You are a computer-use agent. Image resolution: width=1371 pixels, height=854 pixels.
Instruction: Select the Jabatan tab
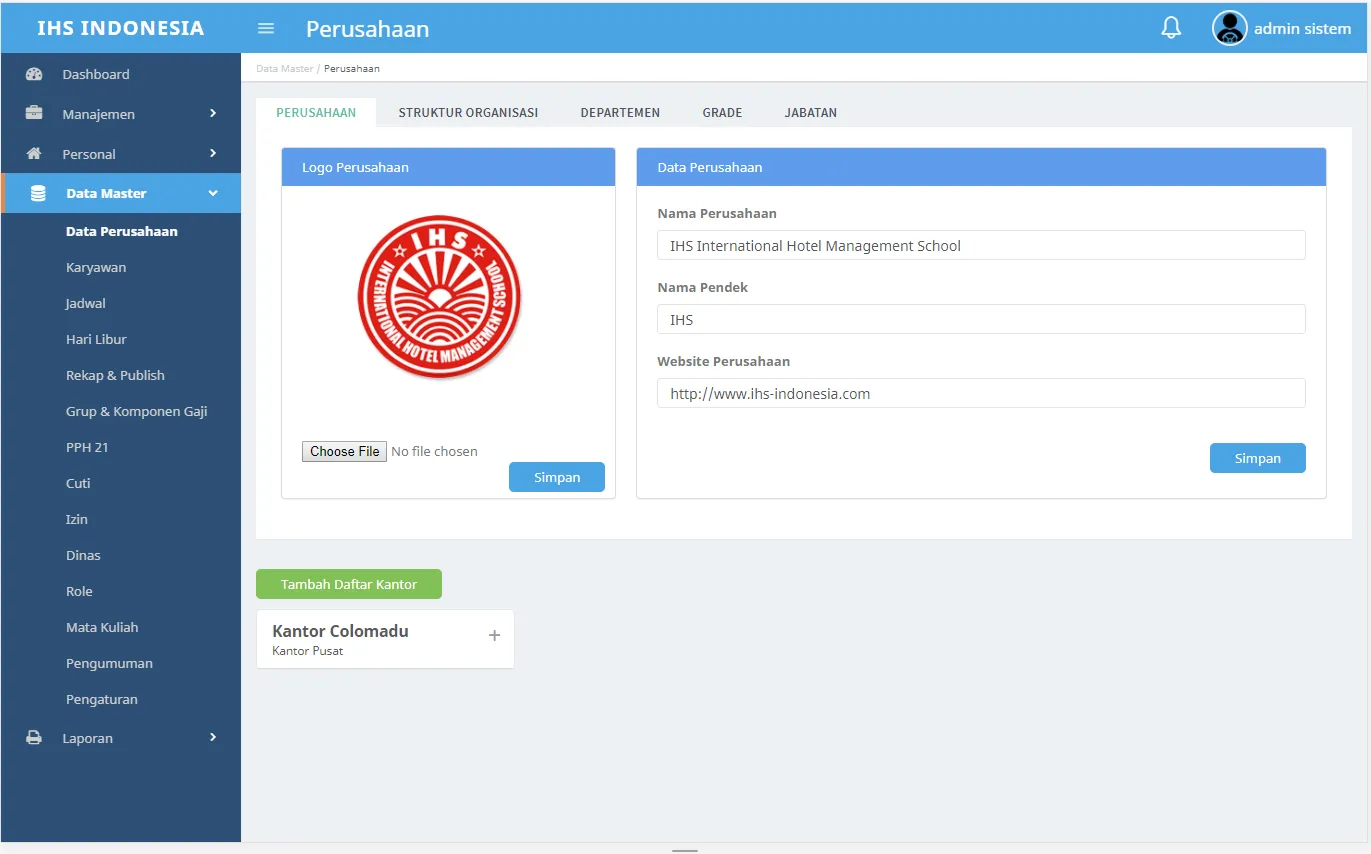810,113
